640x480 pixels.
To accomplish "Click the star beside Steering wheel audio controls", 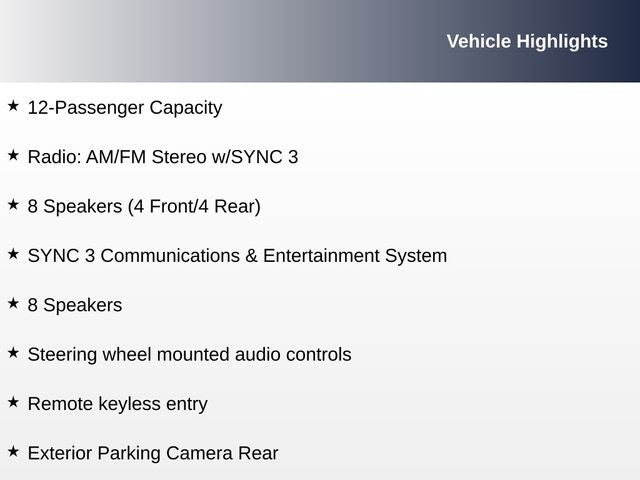I will pos(13,352).
